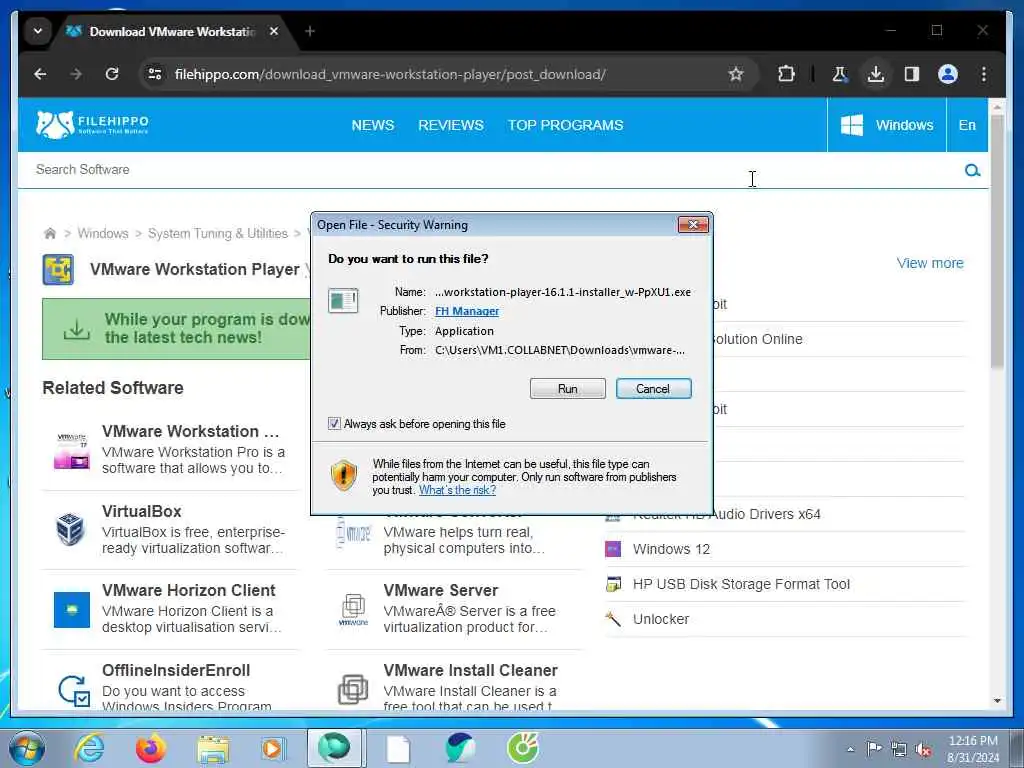Open Chrome profile avatar
The image size is (1024, 768).
point(948,74)
